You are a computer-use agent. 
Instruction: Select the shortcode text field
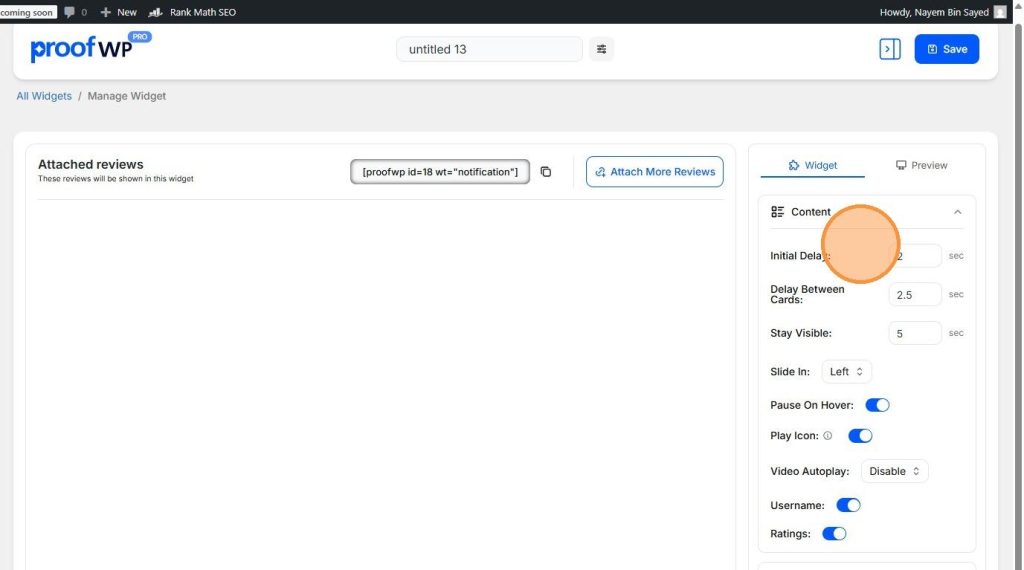point(440,172)
